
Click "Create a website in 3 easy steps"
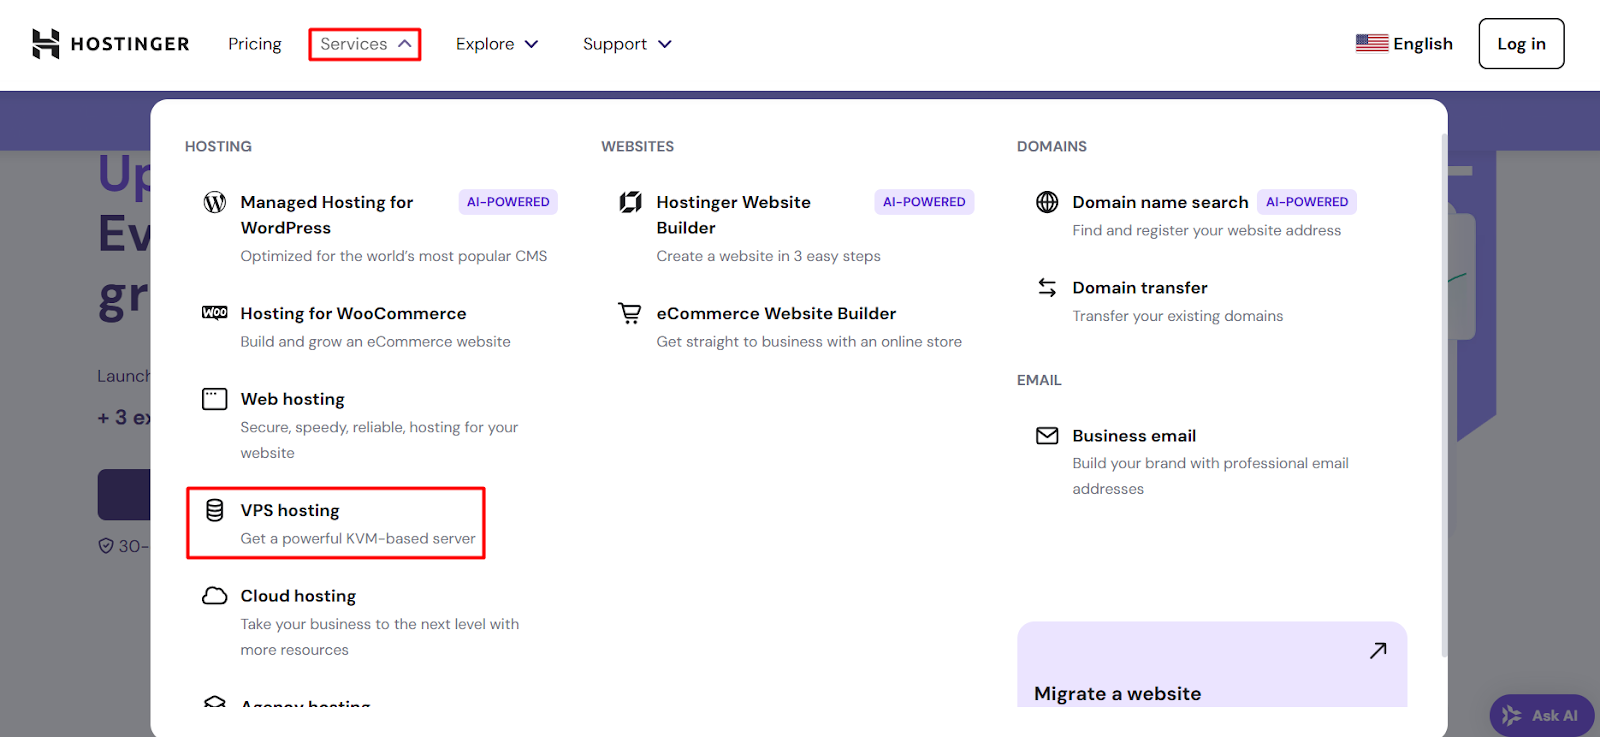[x=768, y=256]
